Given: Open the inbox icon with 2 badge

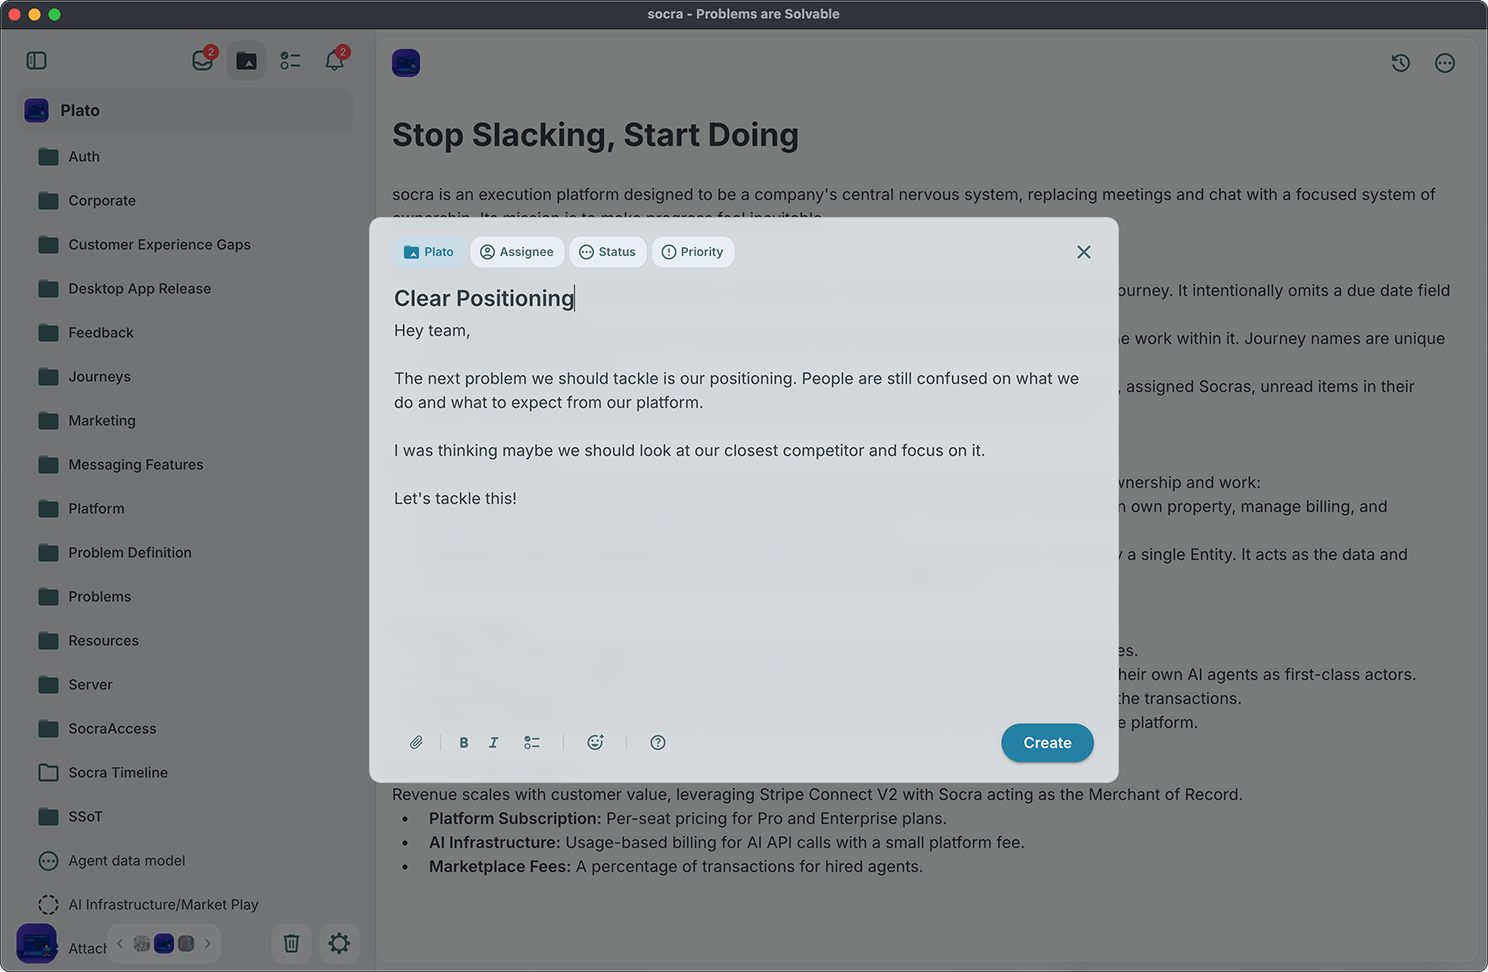Looking at the screenshot, I should click(202, 60).
